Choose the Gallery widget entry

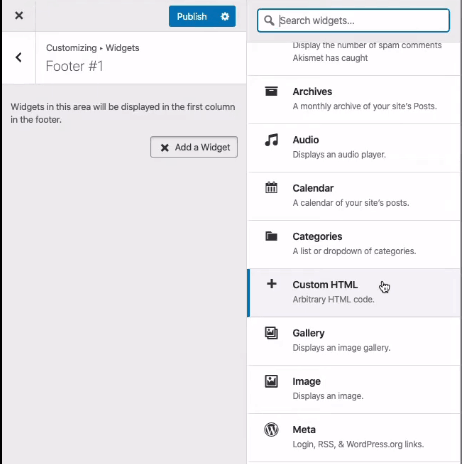pos(354,341)
